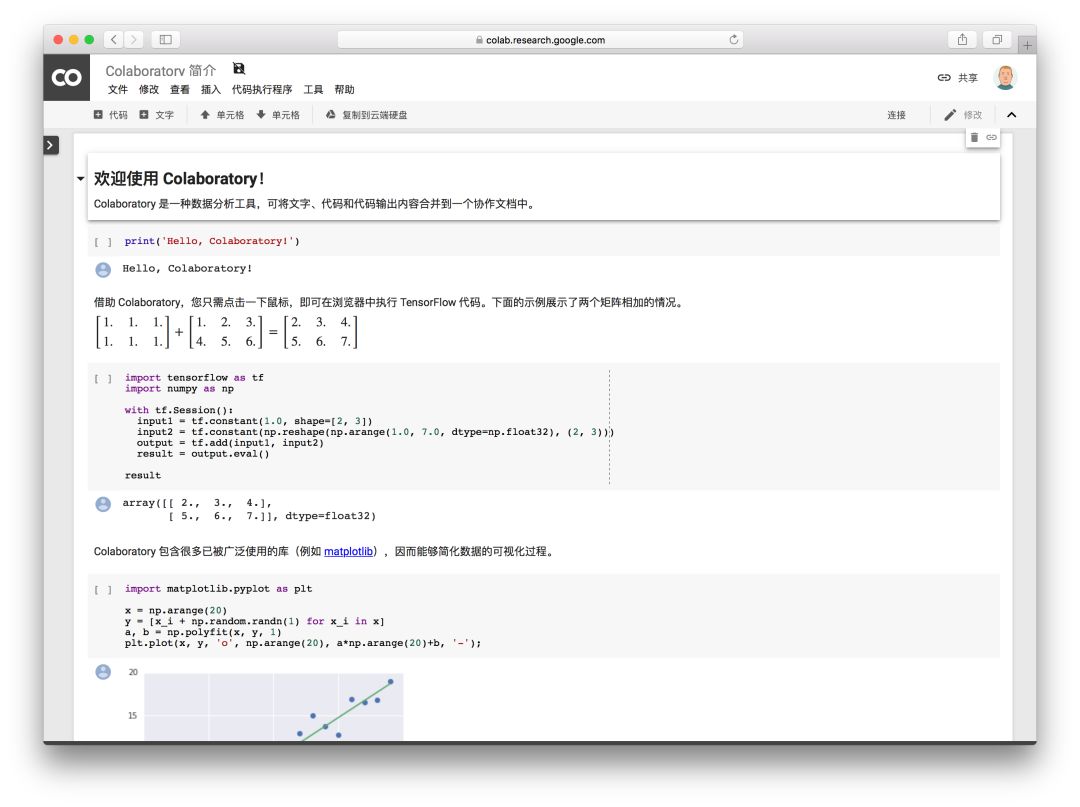Open the 查看 menu
Viewport: 1080px width, 807px height.
click(180, 90)
